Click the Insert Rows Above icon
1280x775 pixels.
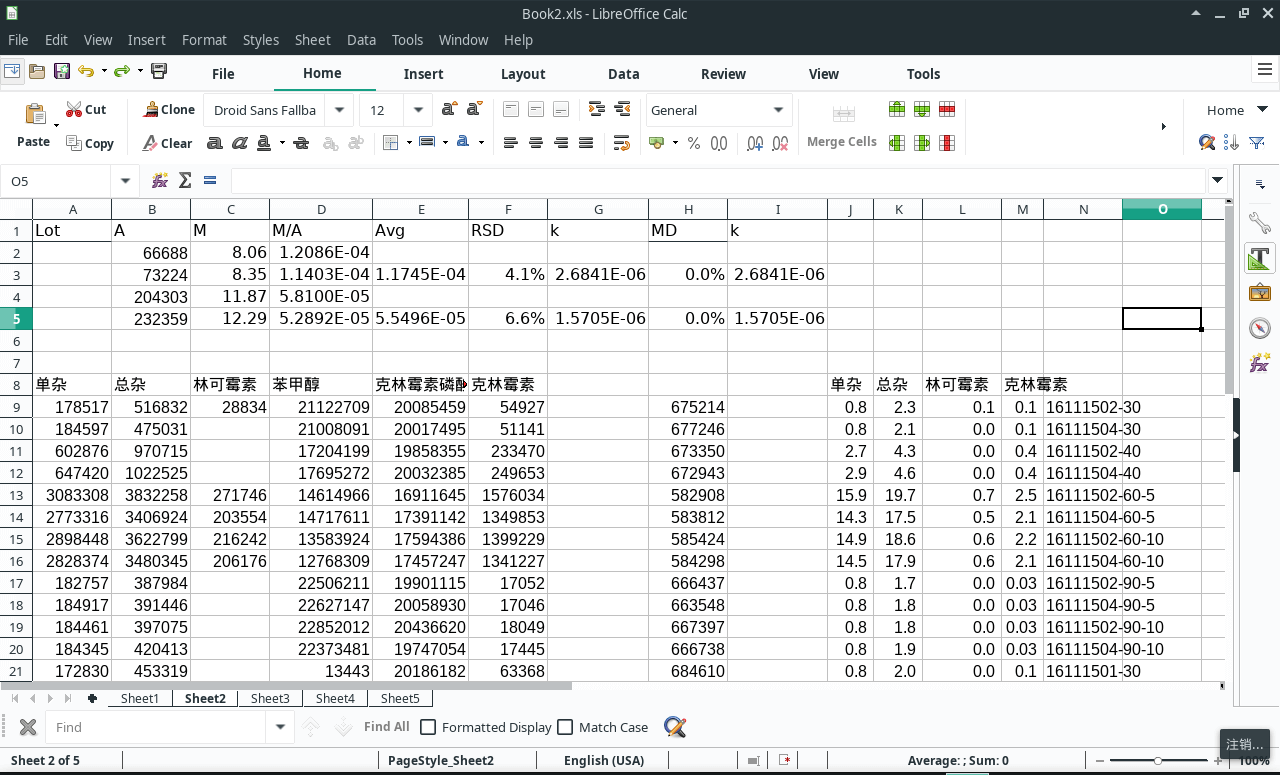tap(897, 110)
